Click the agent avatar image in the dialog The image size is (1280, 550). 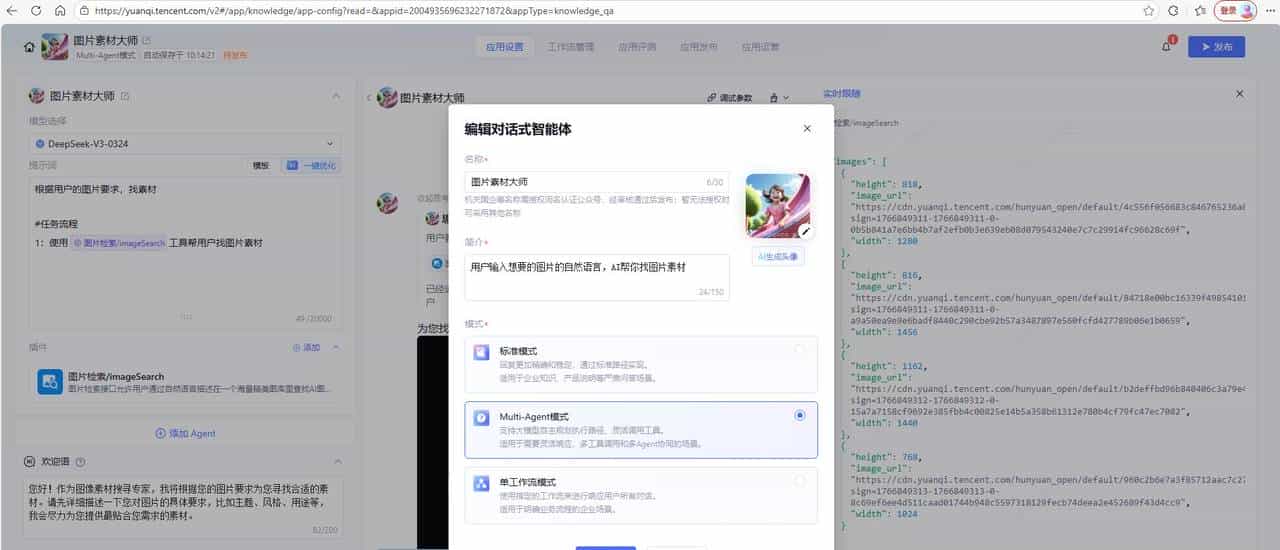777,204
